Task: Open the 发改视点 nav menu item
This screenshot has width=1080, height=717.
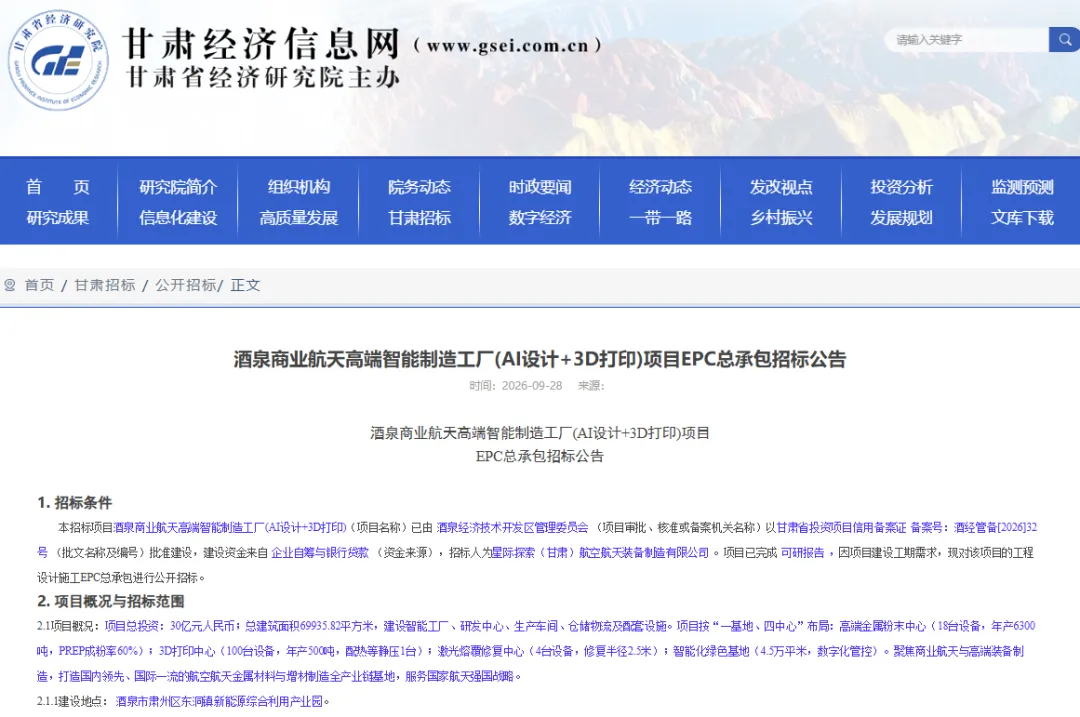Action: pyautogui.click(x=781, y=187)
